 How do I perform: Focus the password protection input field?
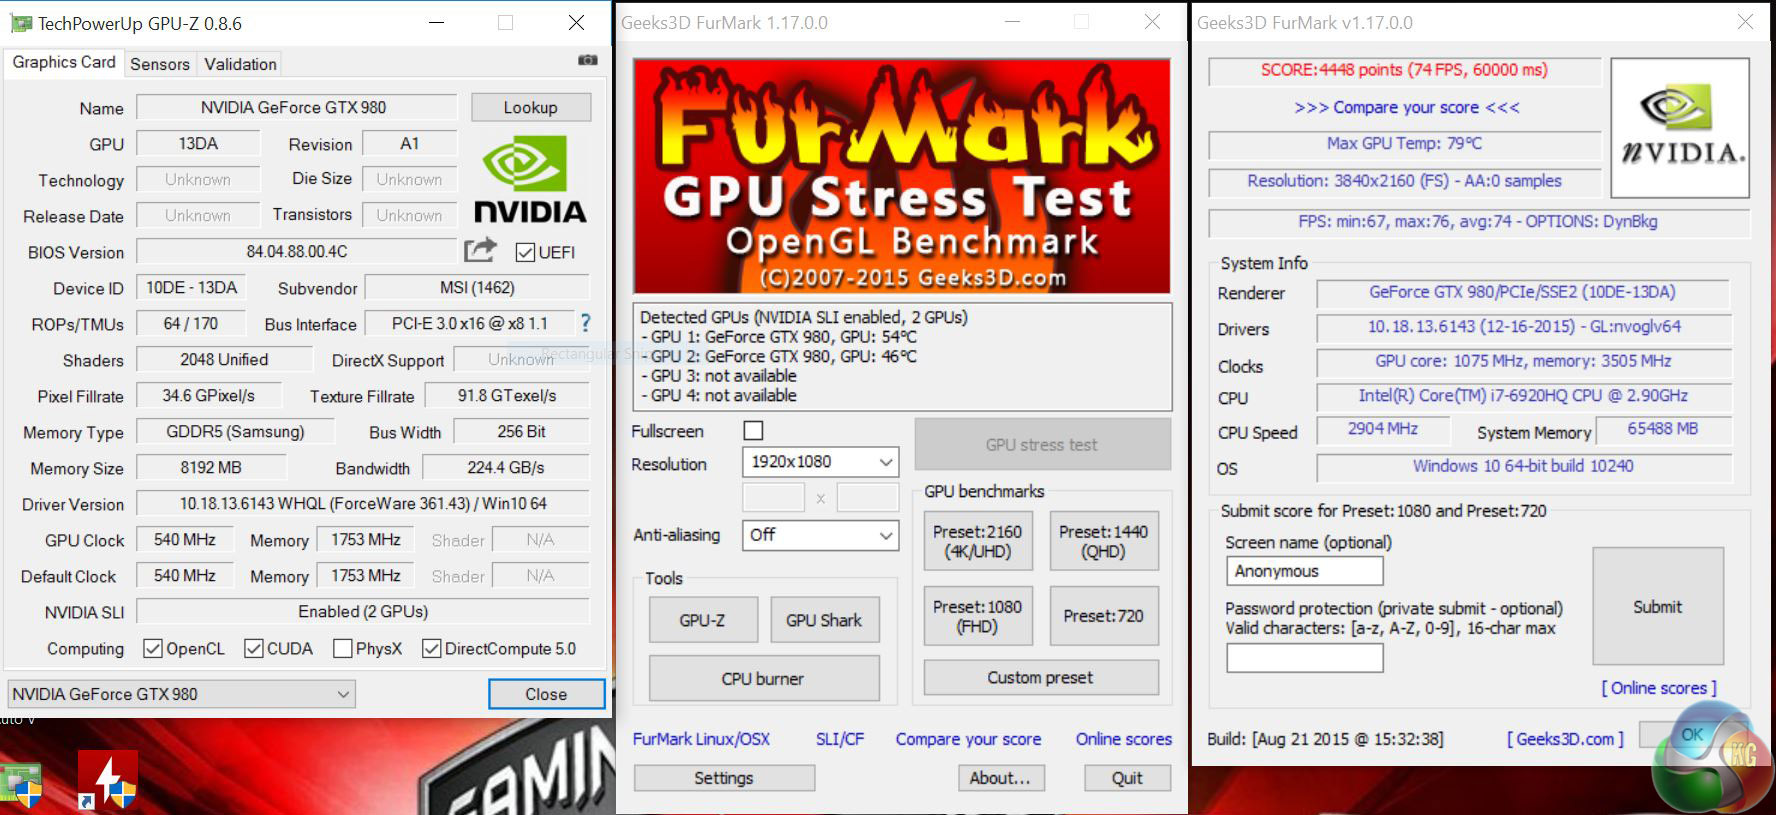click(1305, 658)
